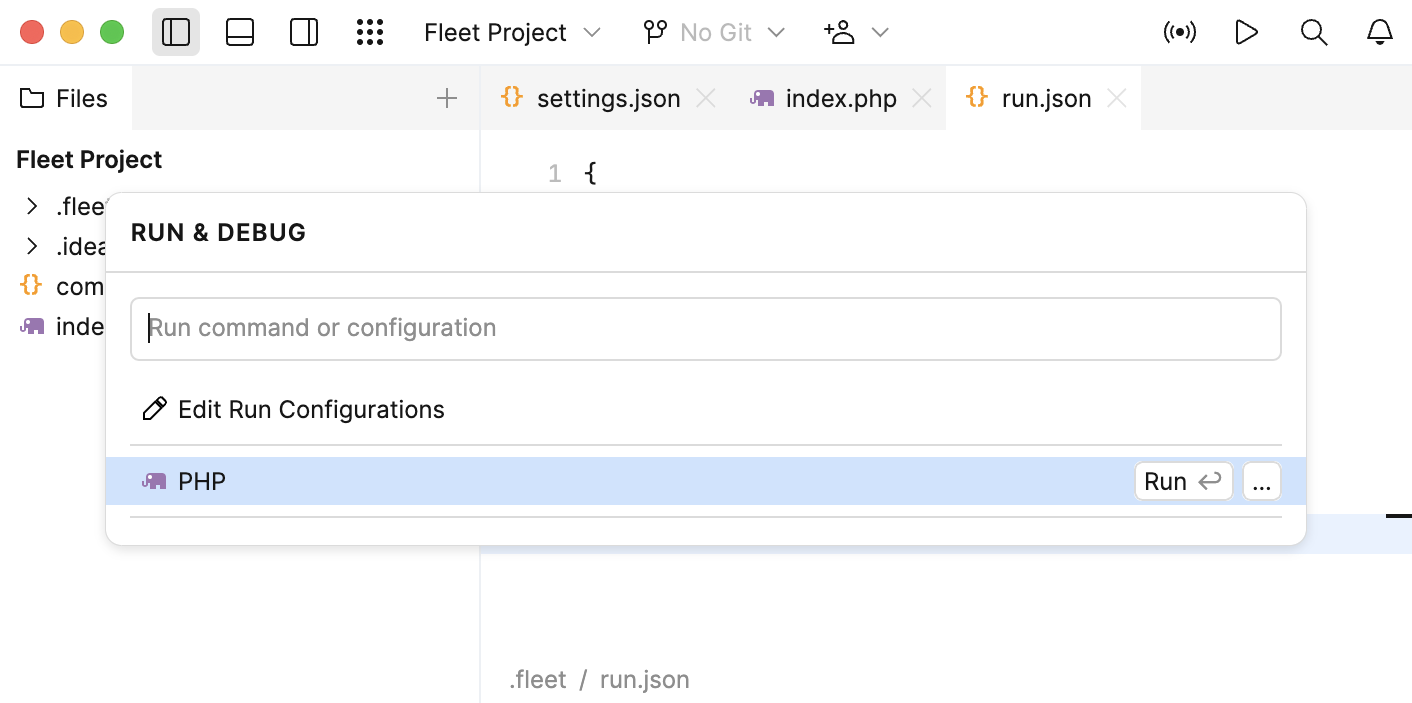The height and width of the screenshot is (703, 1412).
Task: Toggle the bottom panel visibility
Action: coord(240,33)
